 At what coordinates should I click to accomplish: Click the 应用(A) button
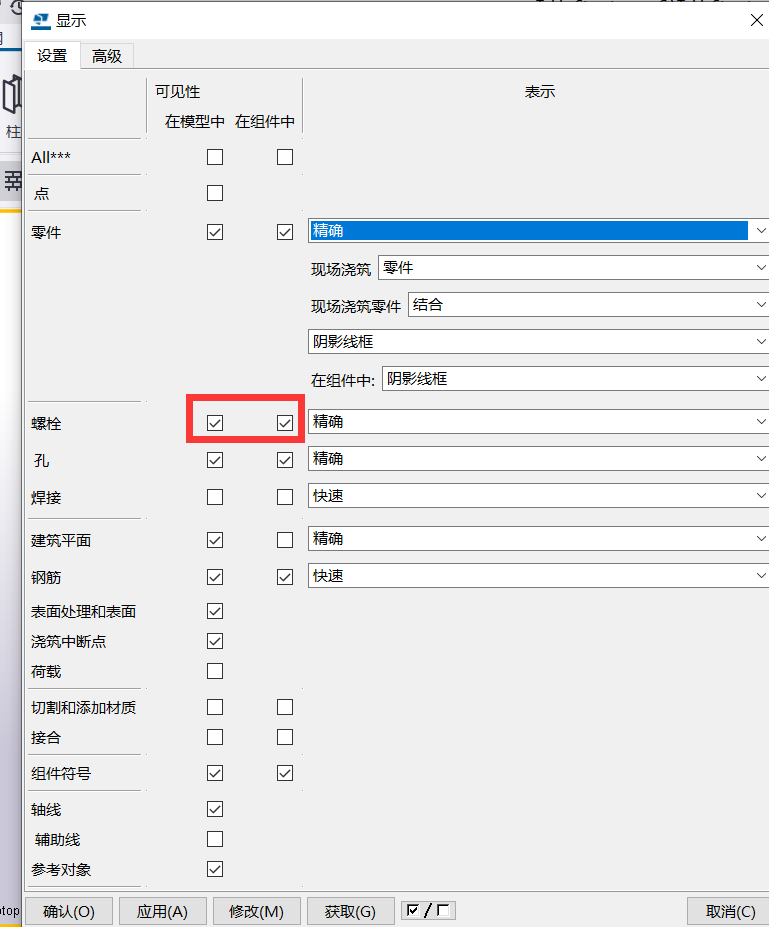(x=163, y=912)
